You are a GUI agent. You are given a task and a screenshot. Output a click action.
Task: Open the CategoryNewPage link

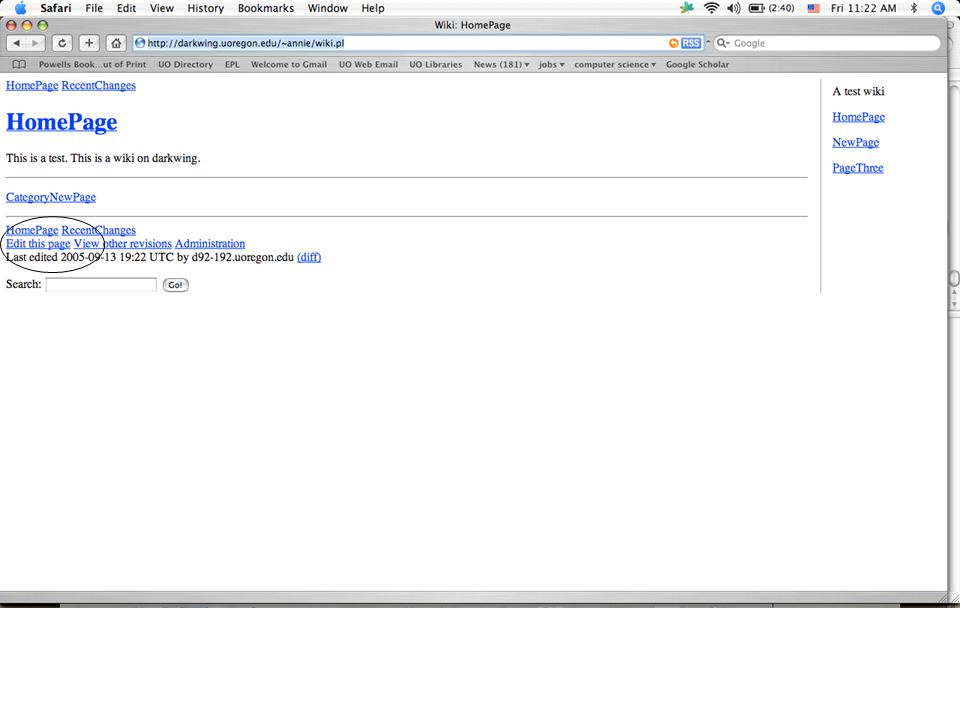point(51,197)
